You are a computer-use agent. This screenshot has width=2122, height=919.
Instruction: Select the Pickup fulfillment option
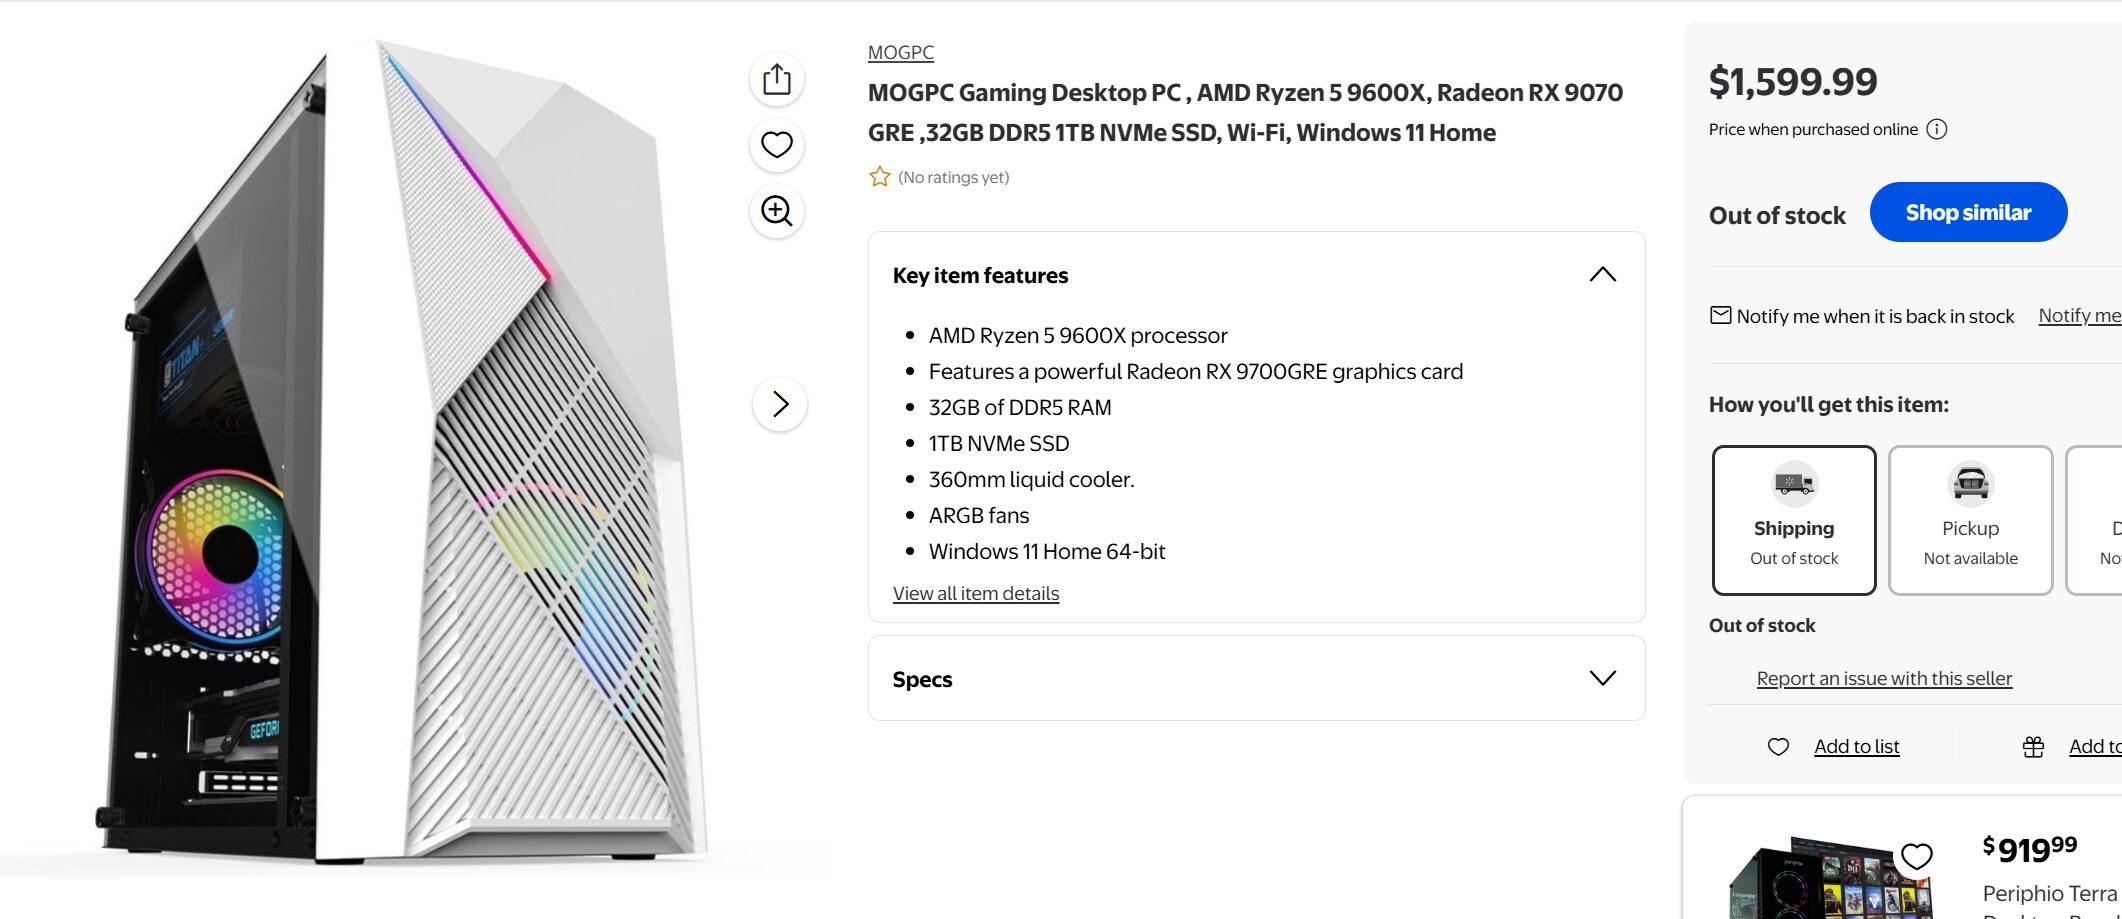click(x=1970, y=520)
